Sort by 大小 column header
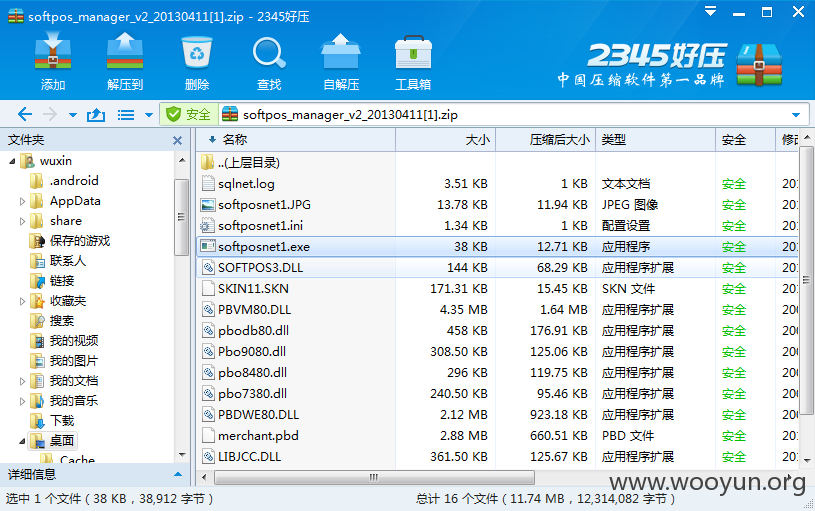815x511 pixels. (x=445, y=139)
